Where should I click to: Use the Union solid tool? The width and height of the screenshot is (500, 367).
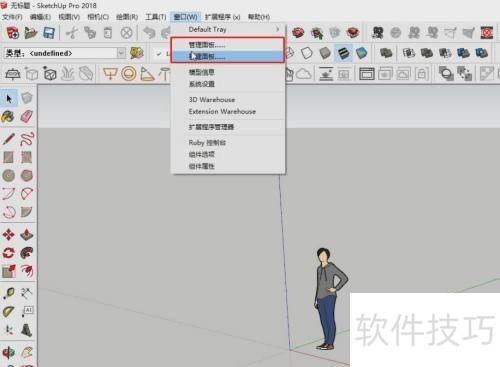(x=427, y=53)
